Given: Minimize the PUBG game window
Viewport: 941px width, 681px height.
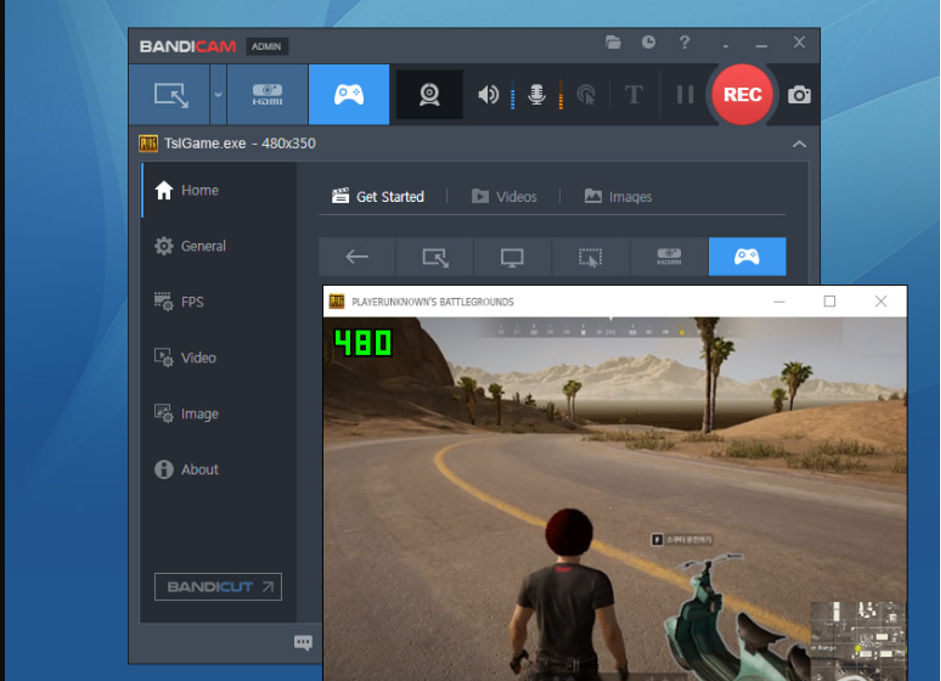Looking at the screenshot, I should [x=779, y=301].
